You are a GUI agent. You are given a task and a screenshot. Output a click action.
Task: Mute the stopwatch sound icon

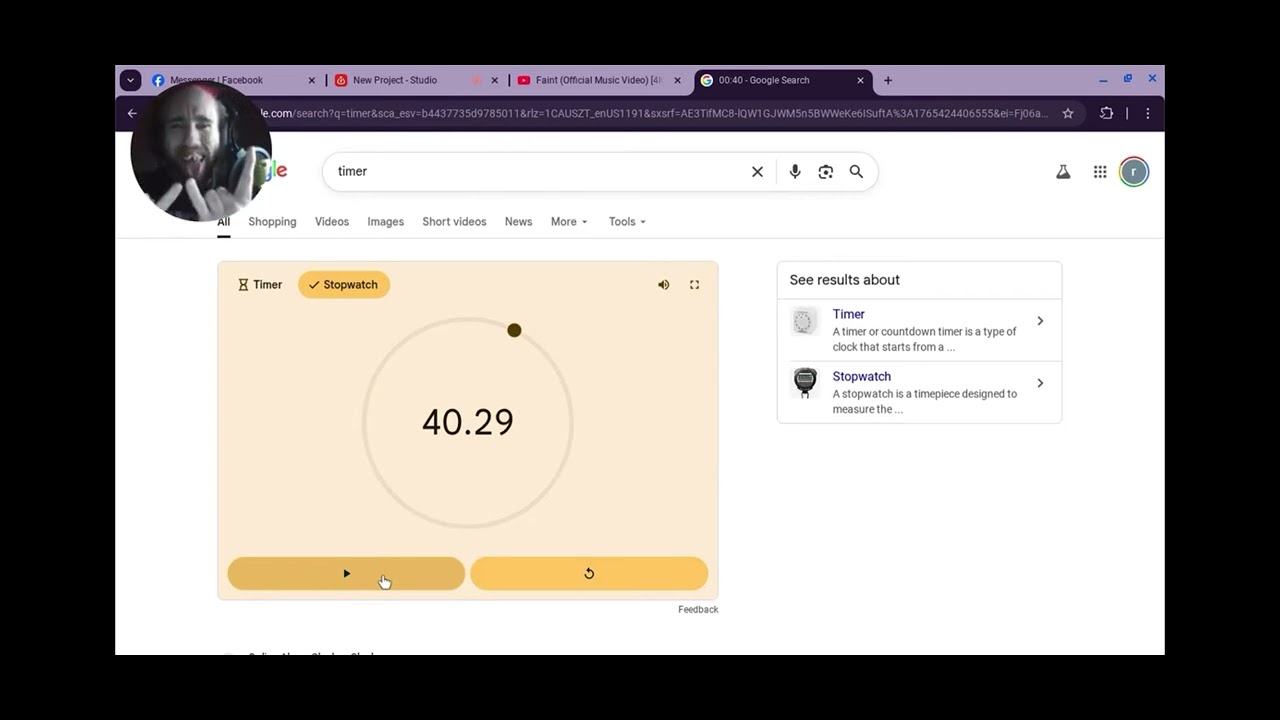click(x=663, y=285)
